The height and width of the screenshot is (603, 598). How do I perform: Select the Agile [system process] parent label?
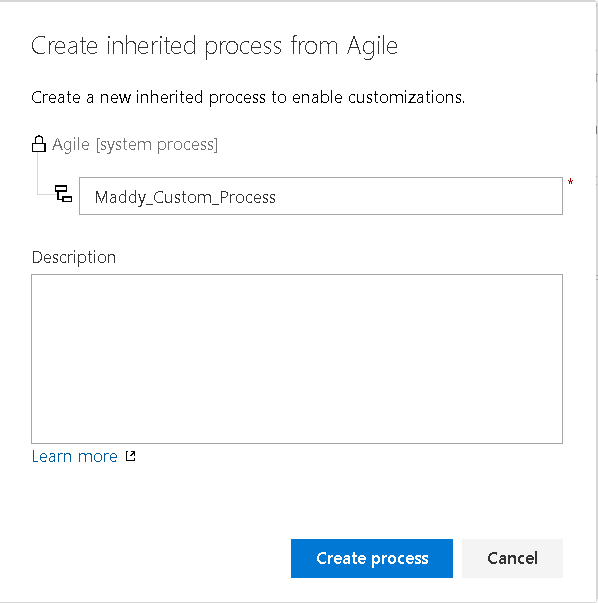coord(135,145)
